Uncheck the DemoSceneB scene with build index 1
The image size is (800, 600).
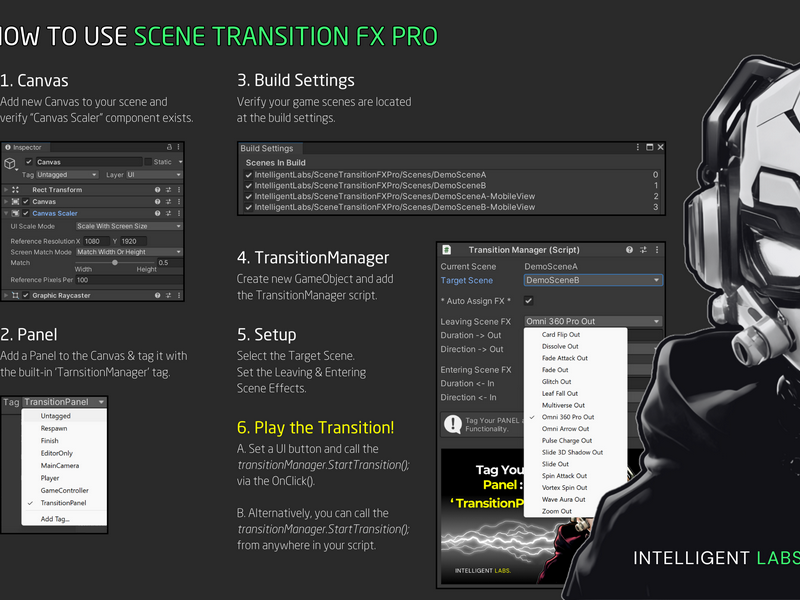248,186
